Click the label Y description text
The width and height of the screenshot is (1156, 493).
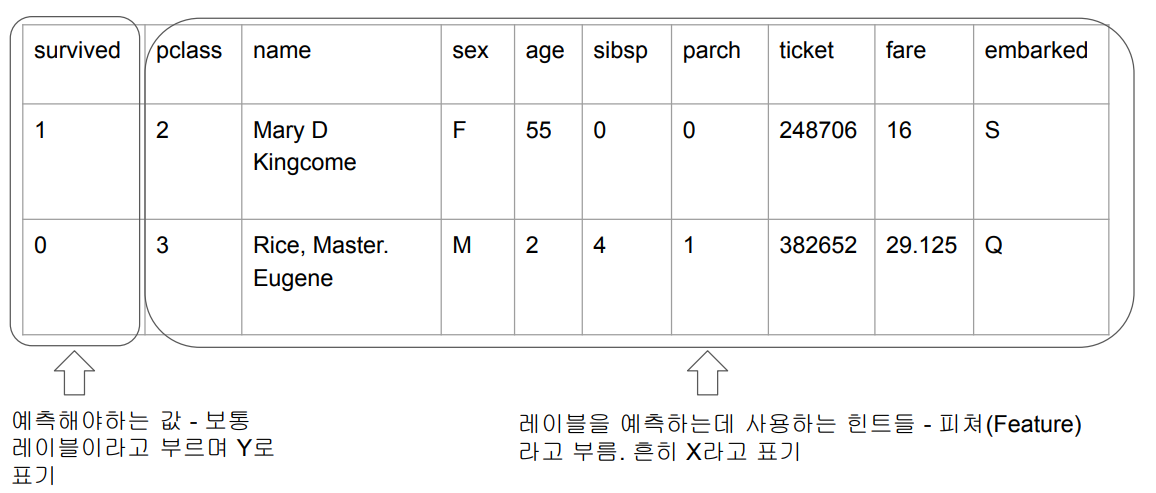pyautogui.click(x=142, y=447)
